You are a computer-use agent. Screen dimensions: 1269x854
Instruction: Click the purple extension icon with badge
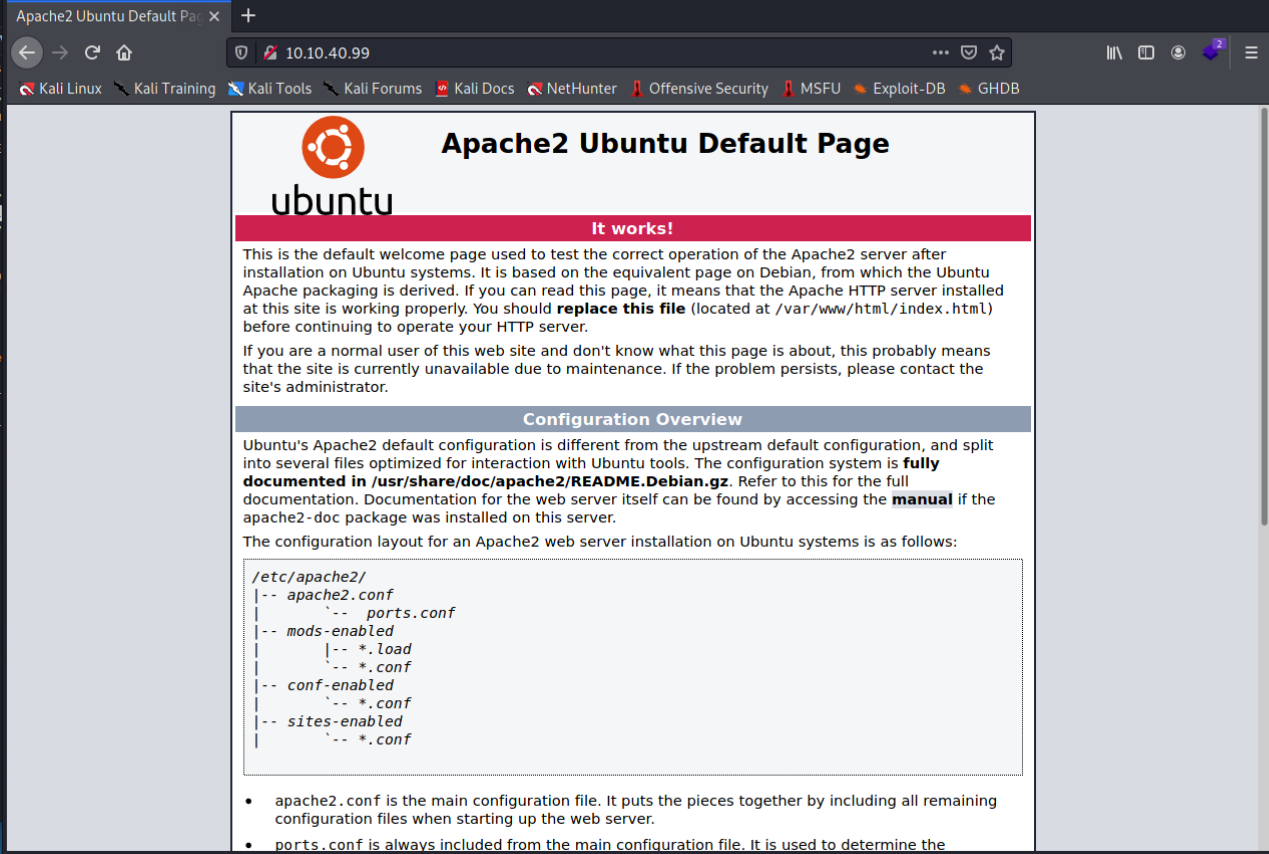(1212, 51)
